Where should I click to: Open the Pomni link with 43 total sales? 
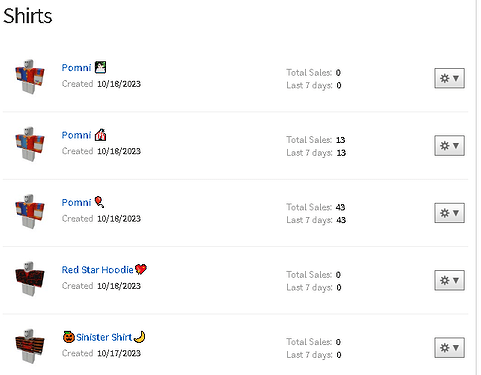coord(76,202)
